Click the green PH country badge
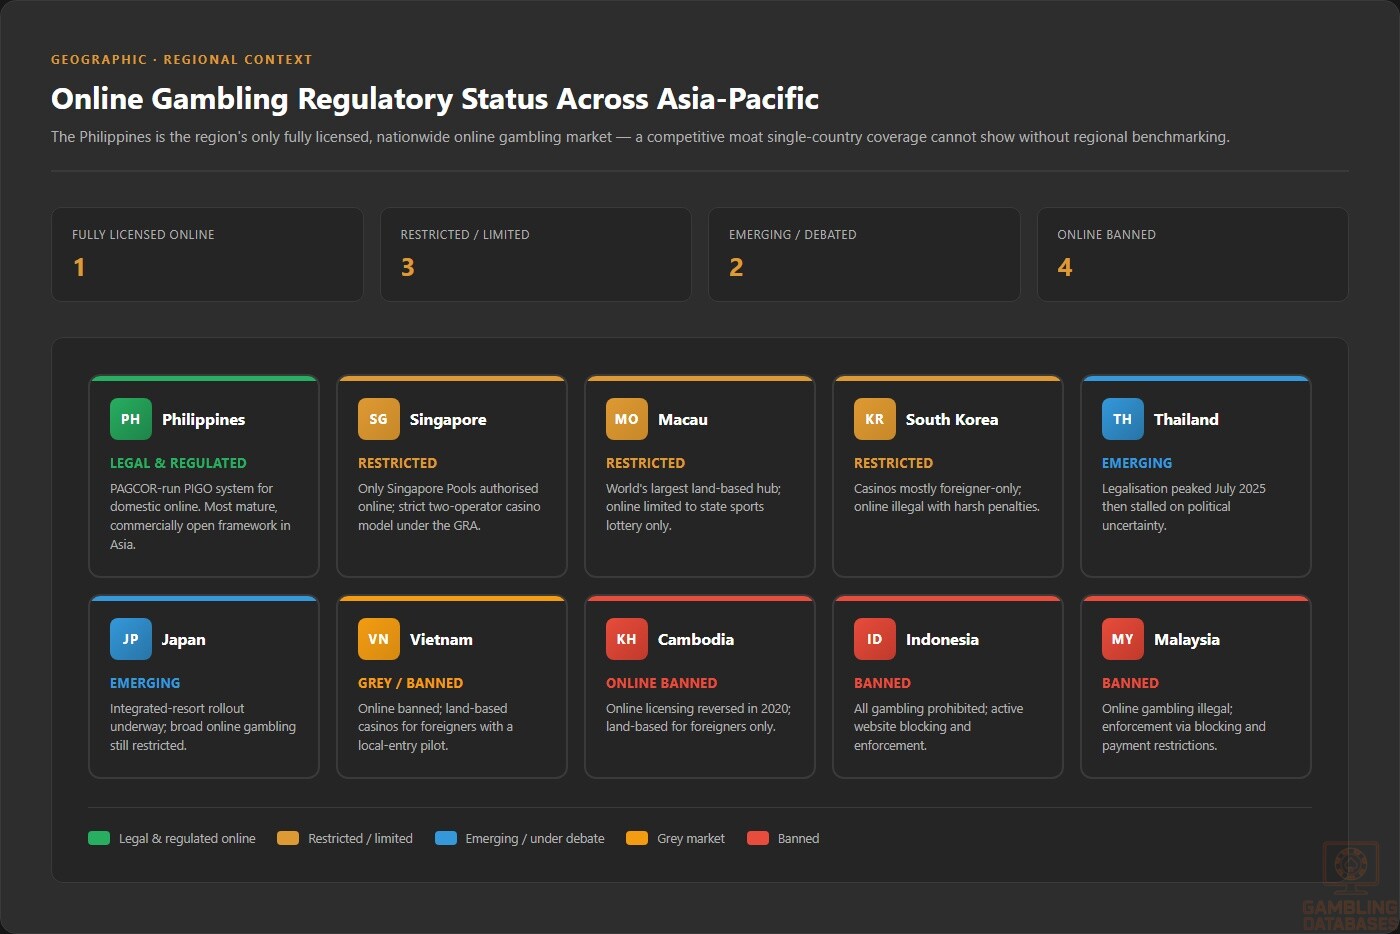This screenshot has width=1400, height=934. click(130, 419)
